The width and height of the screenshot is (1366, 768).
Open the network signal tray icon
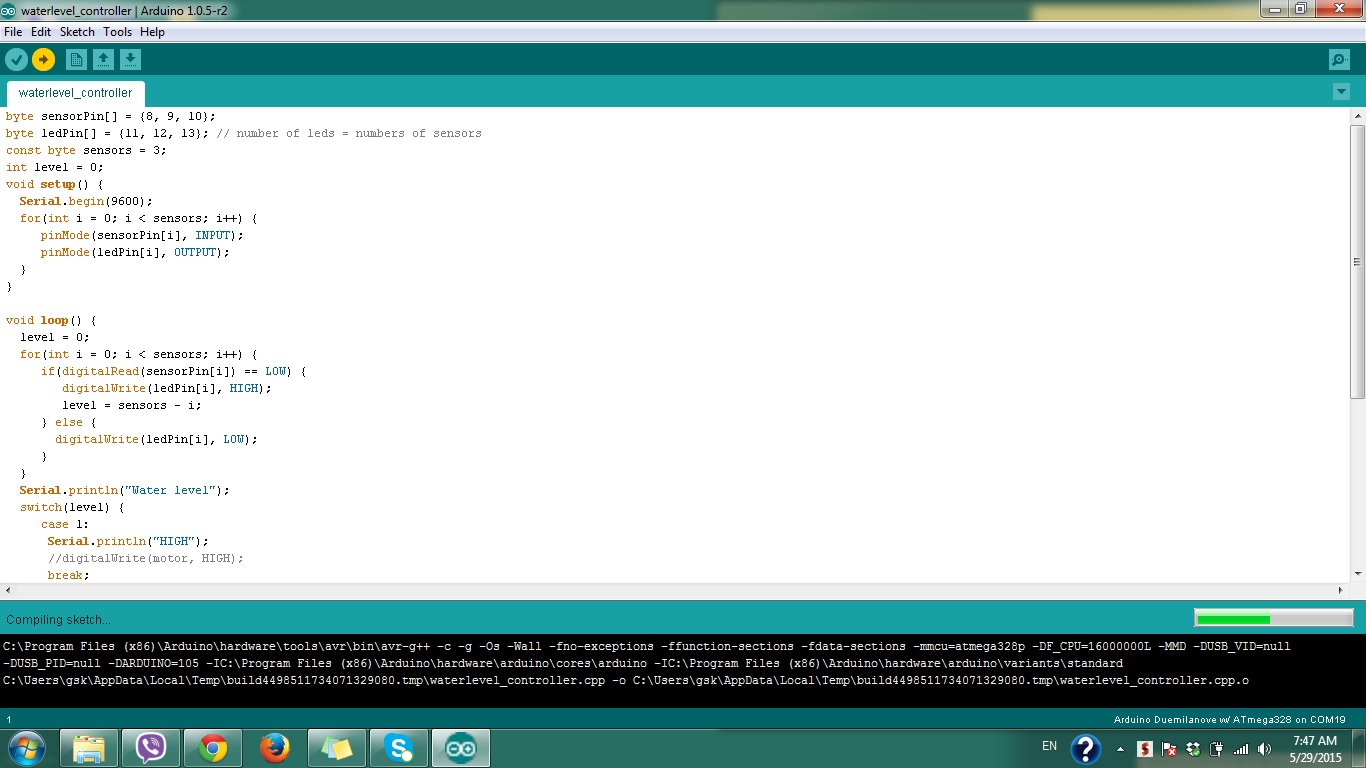click(1241, 749)
